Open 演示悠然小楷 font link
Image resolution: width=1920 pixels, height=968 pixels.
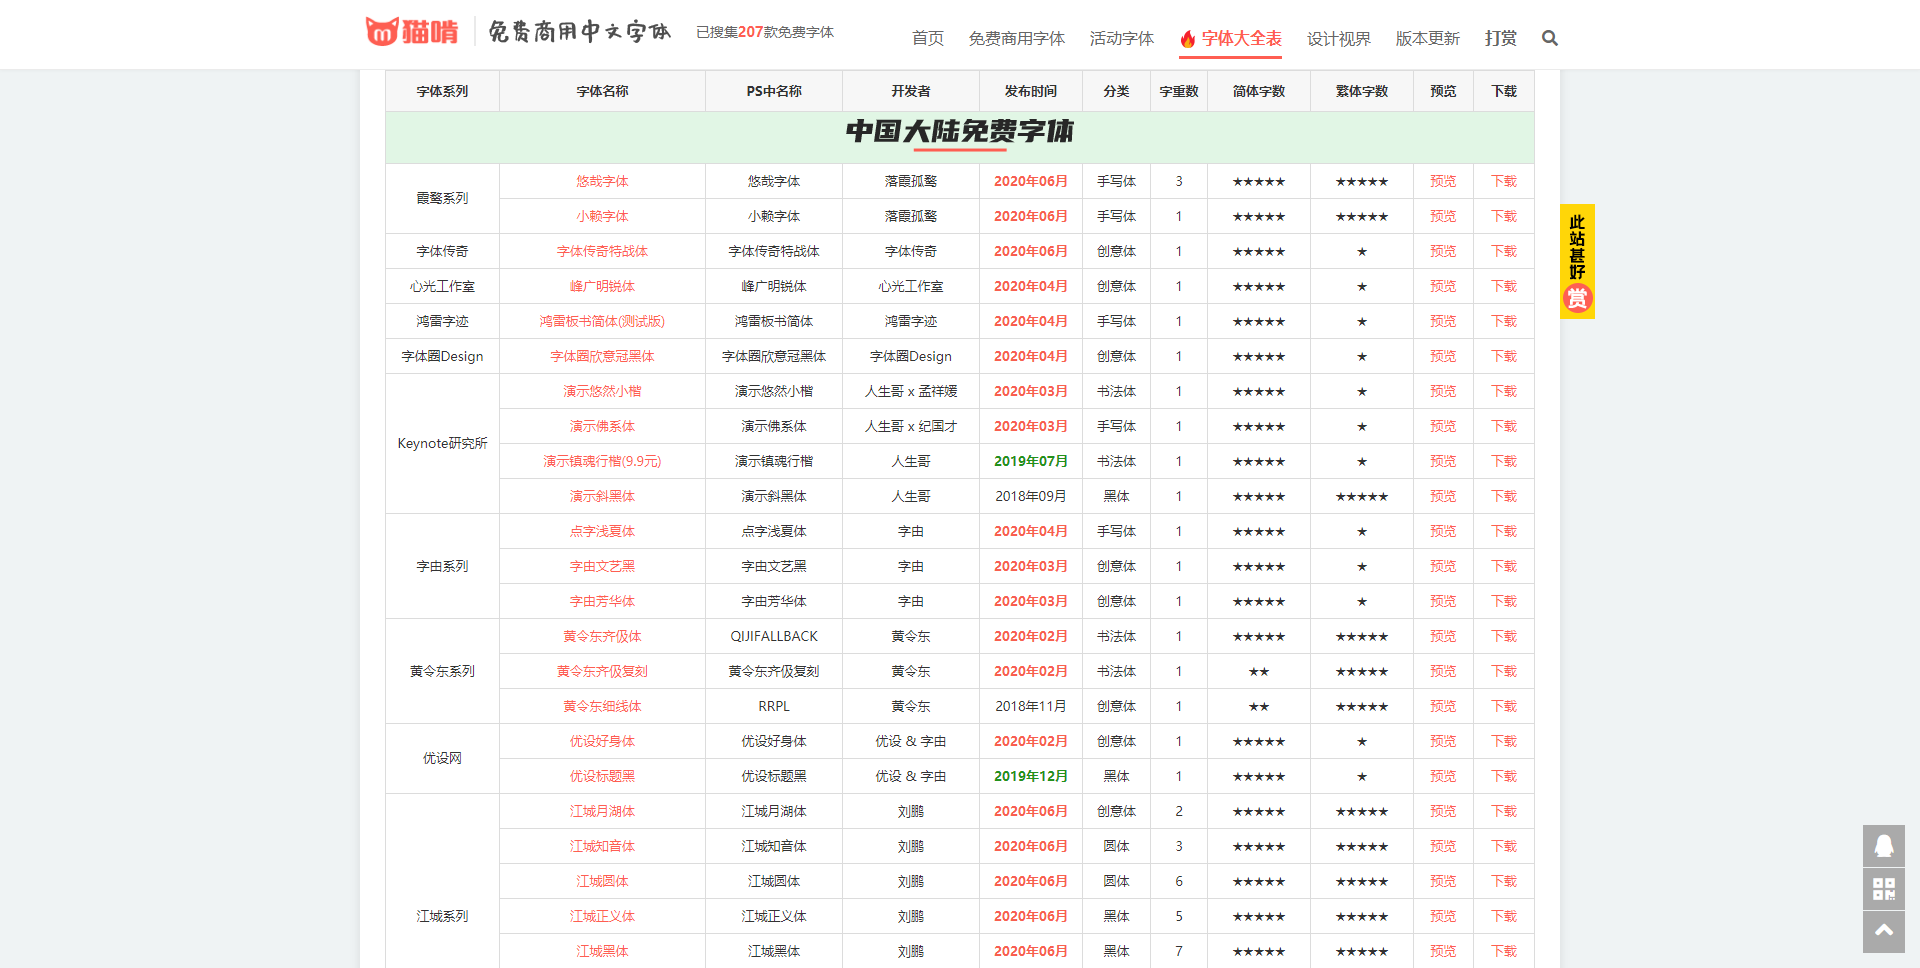coord(602,391)
